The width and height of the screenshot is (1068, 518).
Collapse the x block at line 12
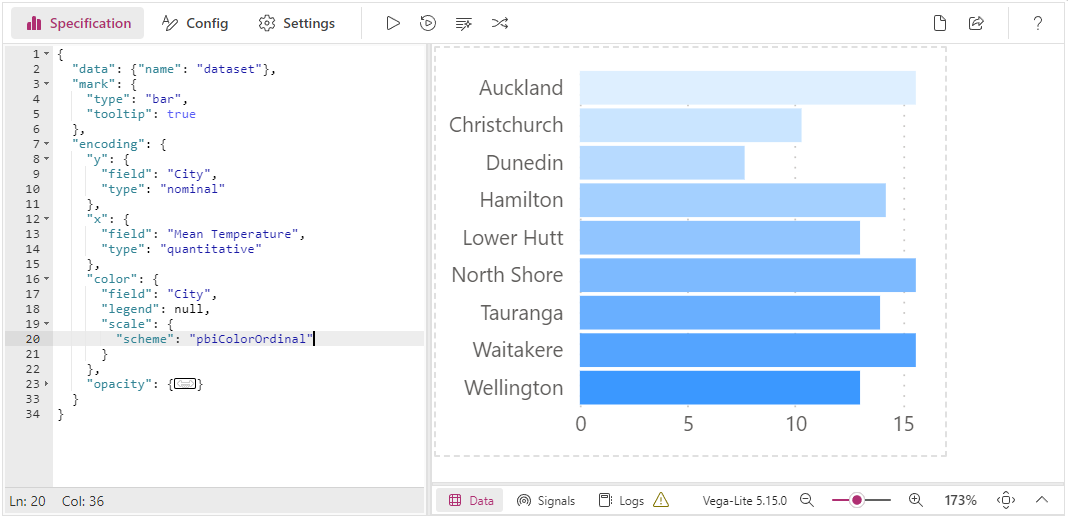pyautogui.click(x=46, y=218)
